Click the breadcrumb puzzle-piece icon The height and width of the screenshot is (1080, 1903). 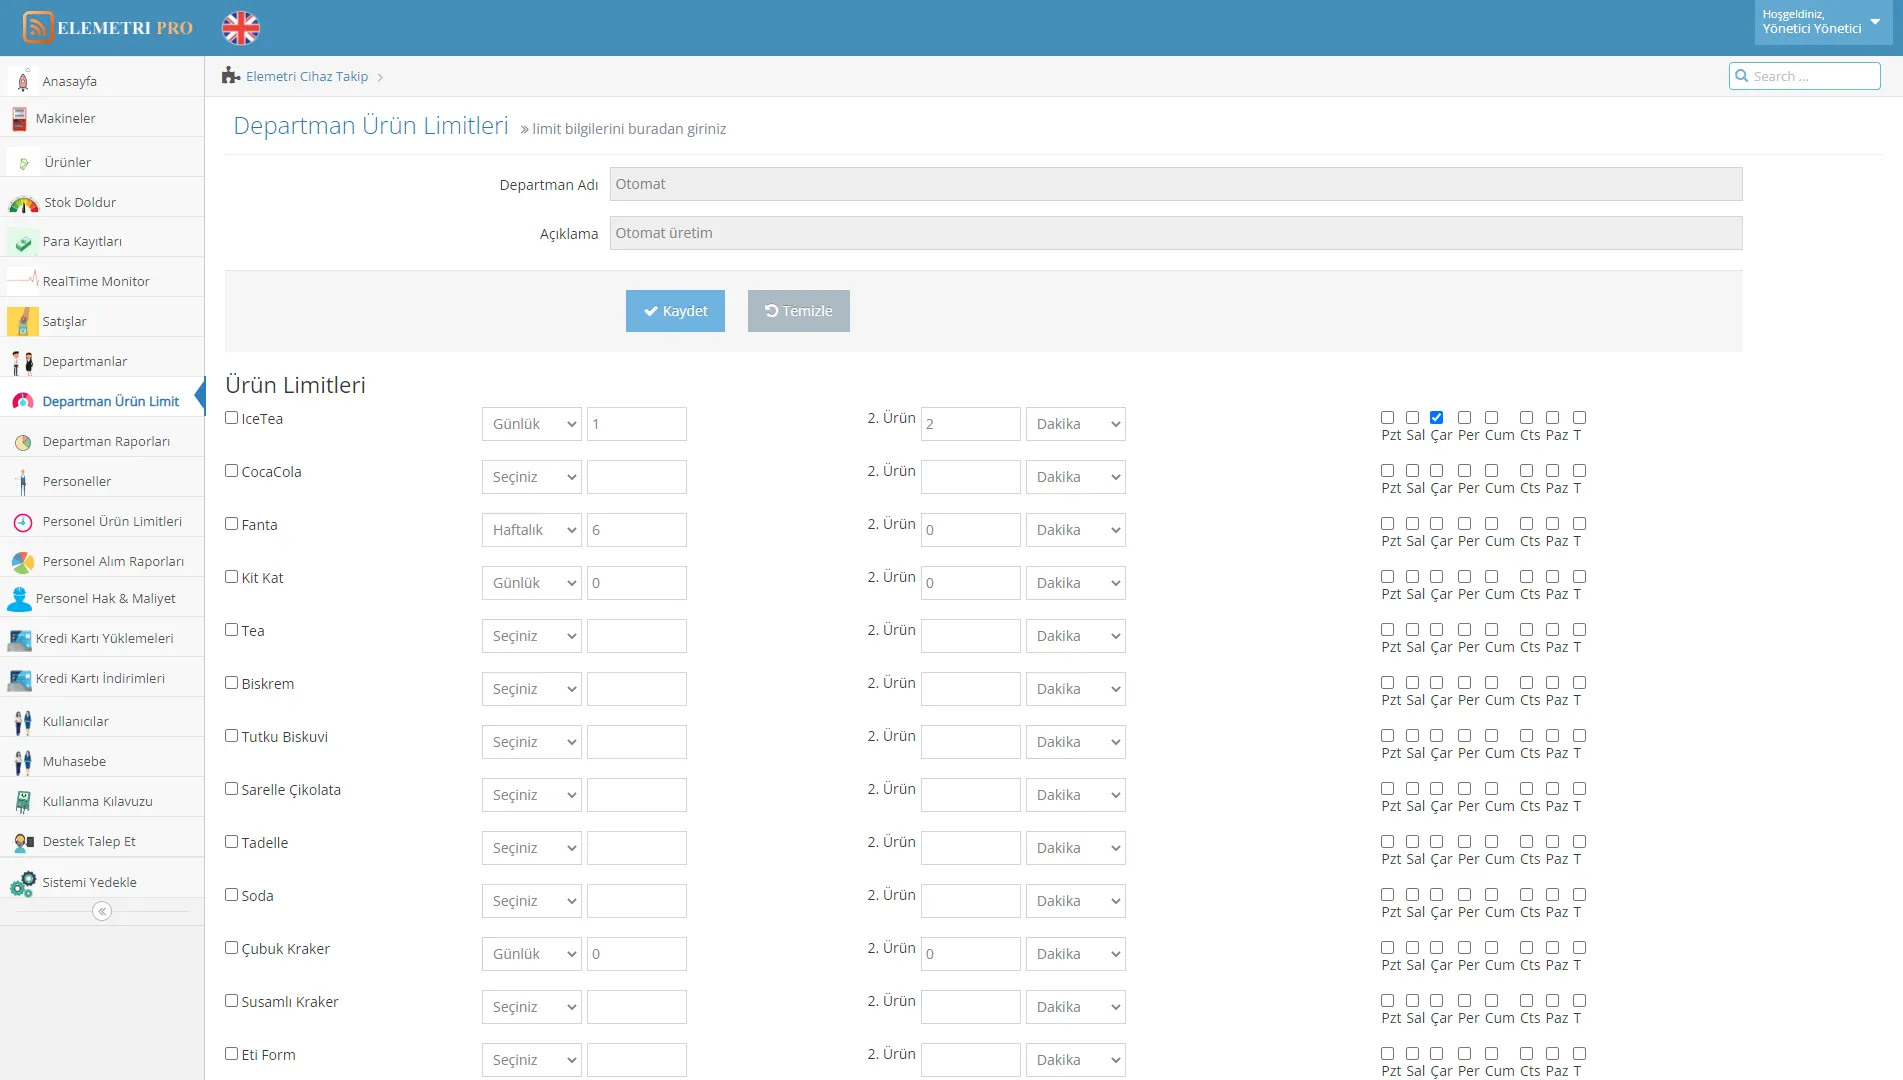pos(231,75)
